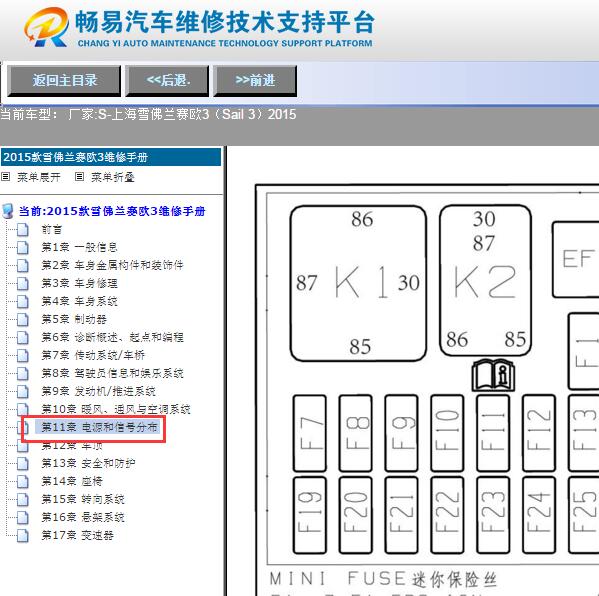Click fuse F19 in the diagram
599x596 pixels.
tap(310, 515)
